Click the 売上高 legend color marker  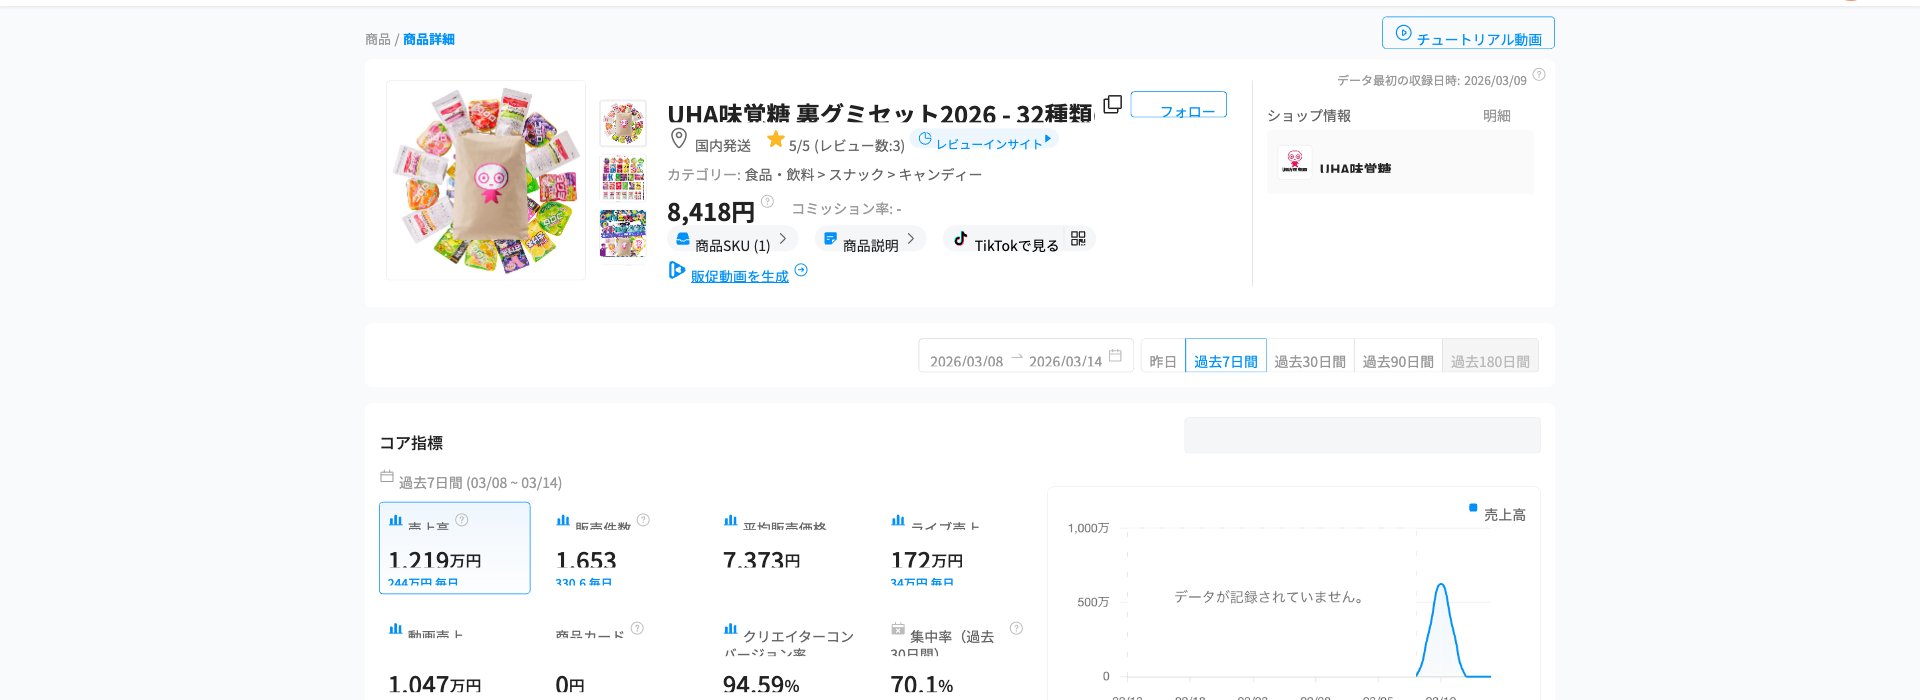tap(1473, 508)
